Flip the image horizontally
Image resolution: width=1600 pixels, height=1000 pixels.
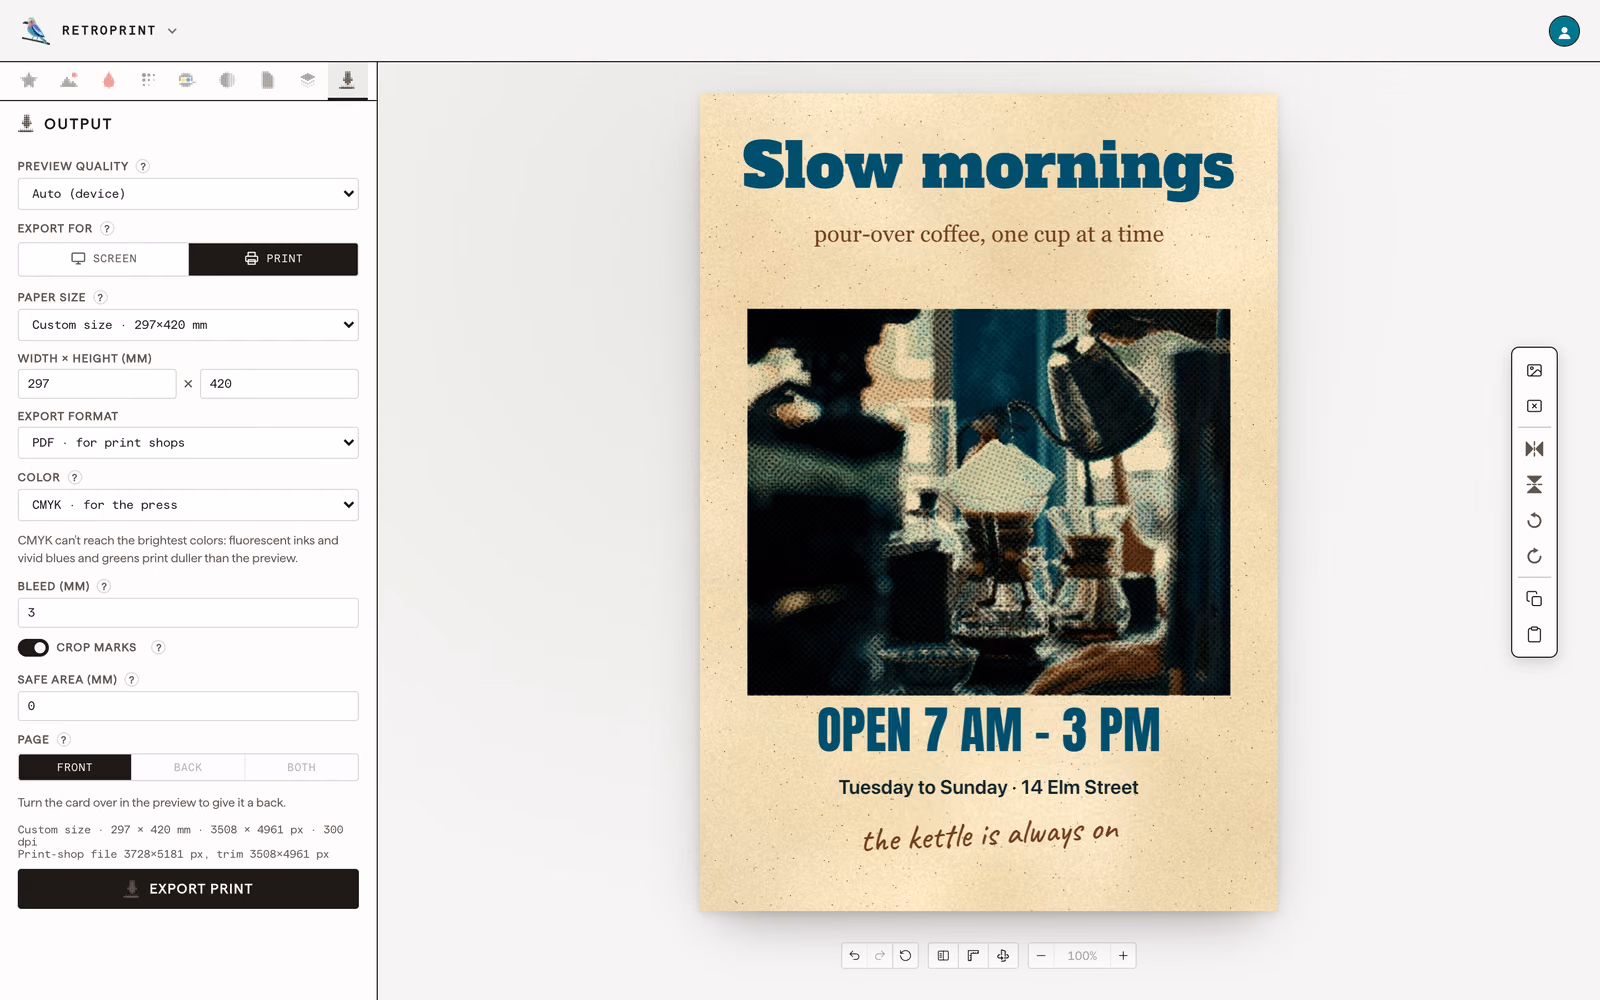coord(1534,449)
